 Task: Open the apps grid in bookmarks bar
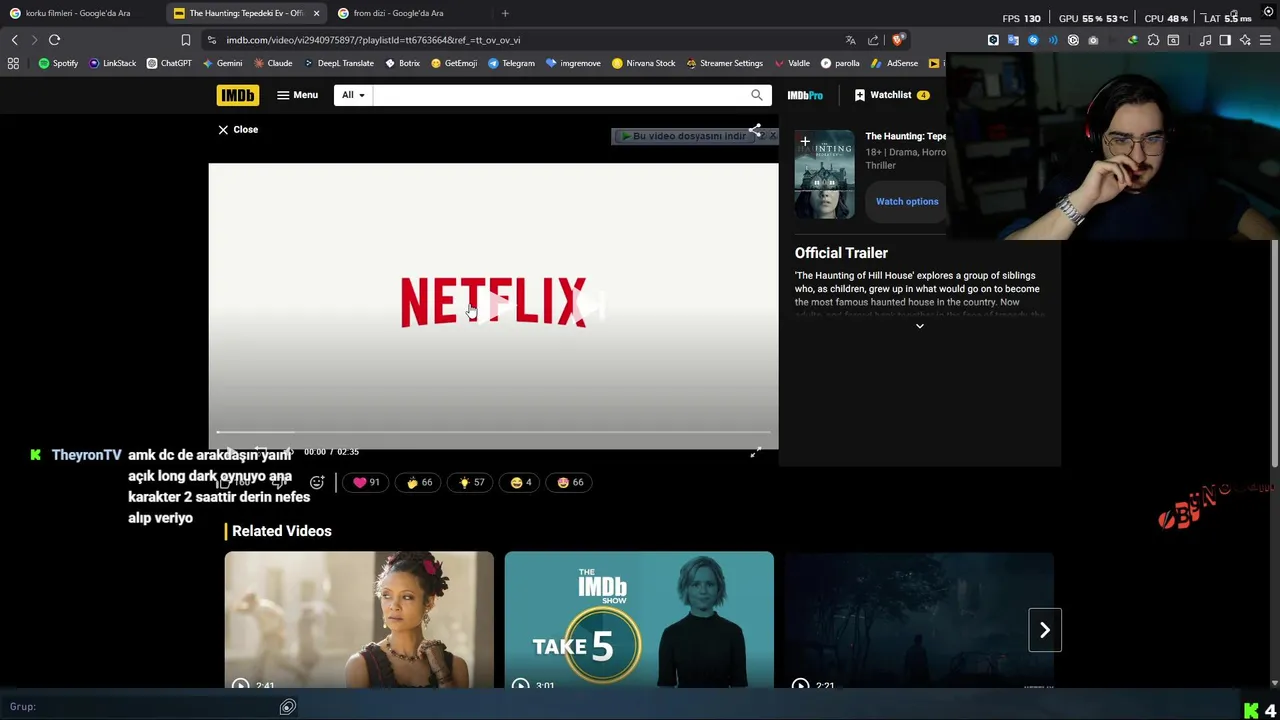tap(13, 63)
